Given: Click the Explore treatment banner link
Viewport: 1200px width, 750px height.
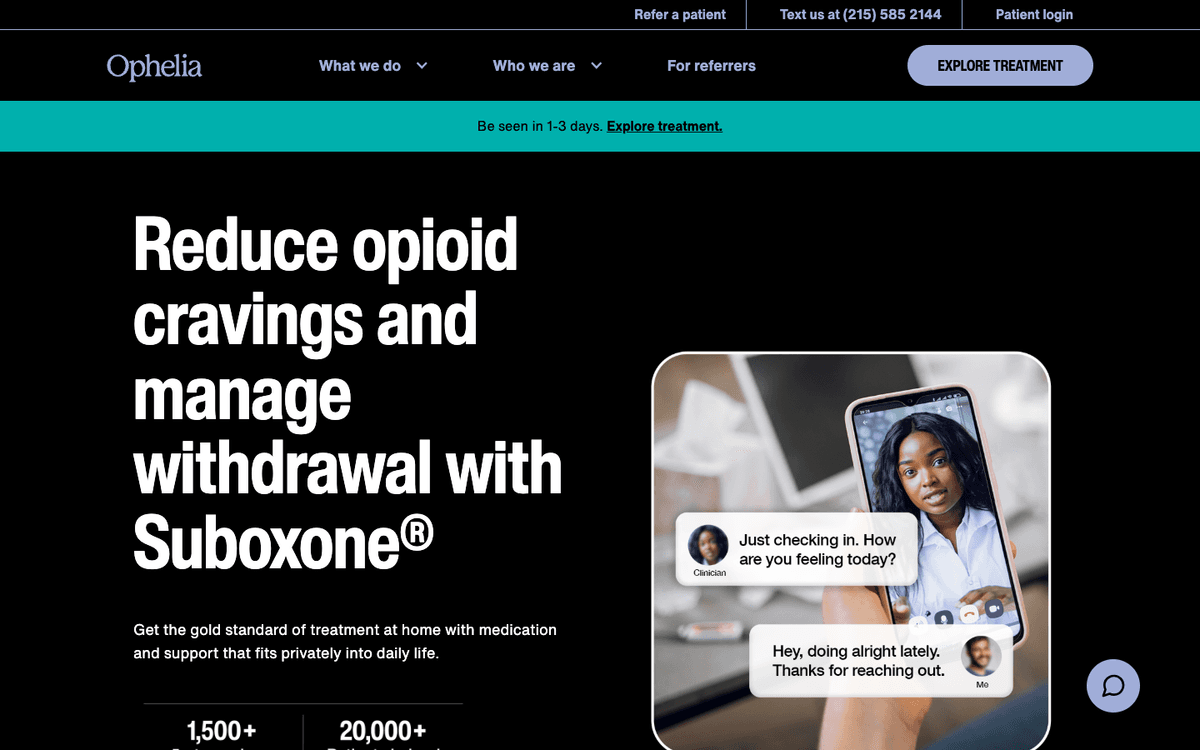Looking at the screenshot, I should [x=664, y=126].
